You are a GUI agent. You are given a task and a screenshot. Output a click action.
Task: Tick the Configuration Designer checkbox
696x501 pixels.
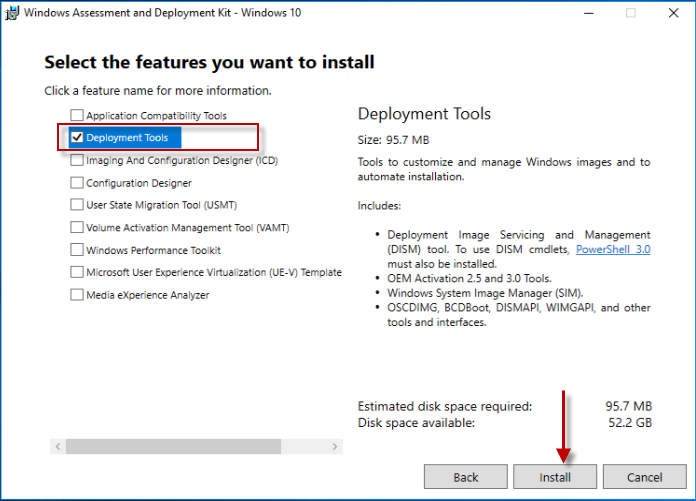(x=77, y=182)
